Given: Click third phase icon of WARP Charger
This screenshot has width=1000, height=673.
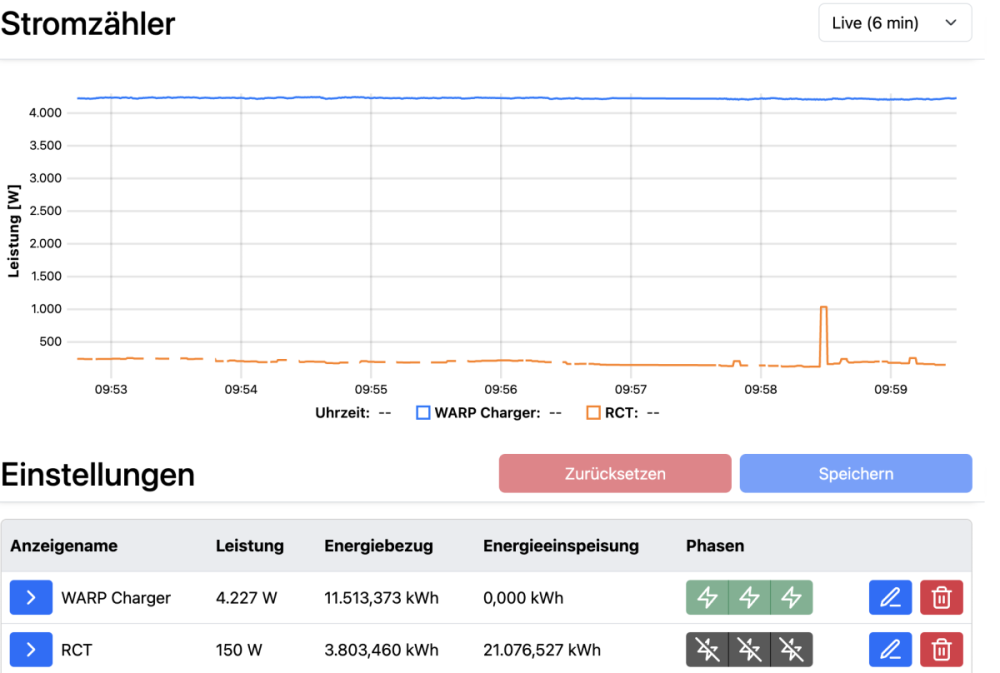Looking at the screenshot, I should (x=791, y=598).
